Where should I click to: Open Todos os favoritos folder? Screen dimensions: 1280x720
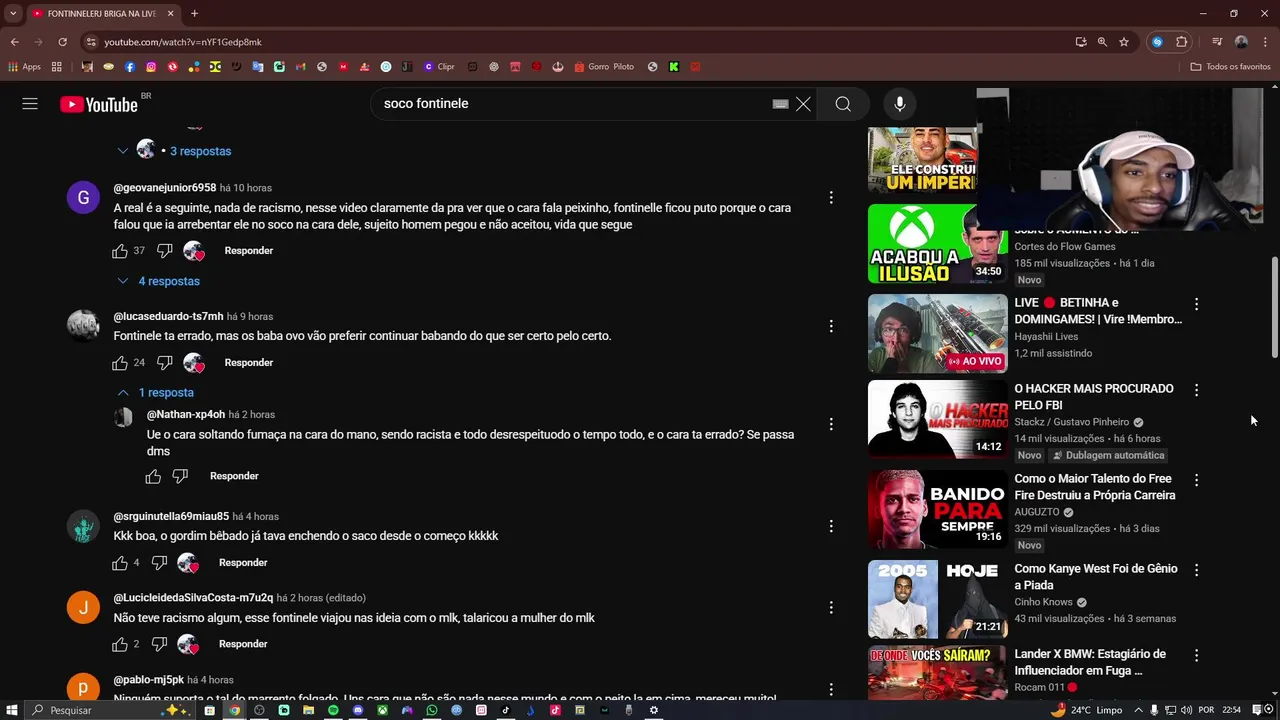tap(1231, 67)
